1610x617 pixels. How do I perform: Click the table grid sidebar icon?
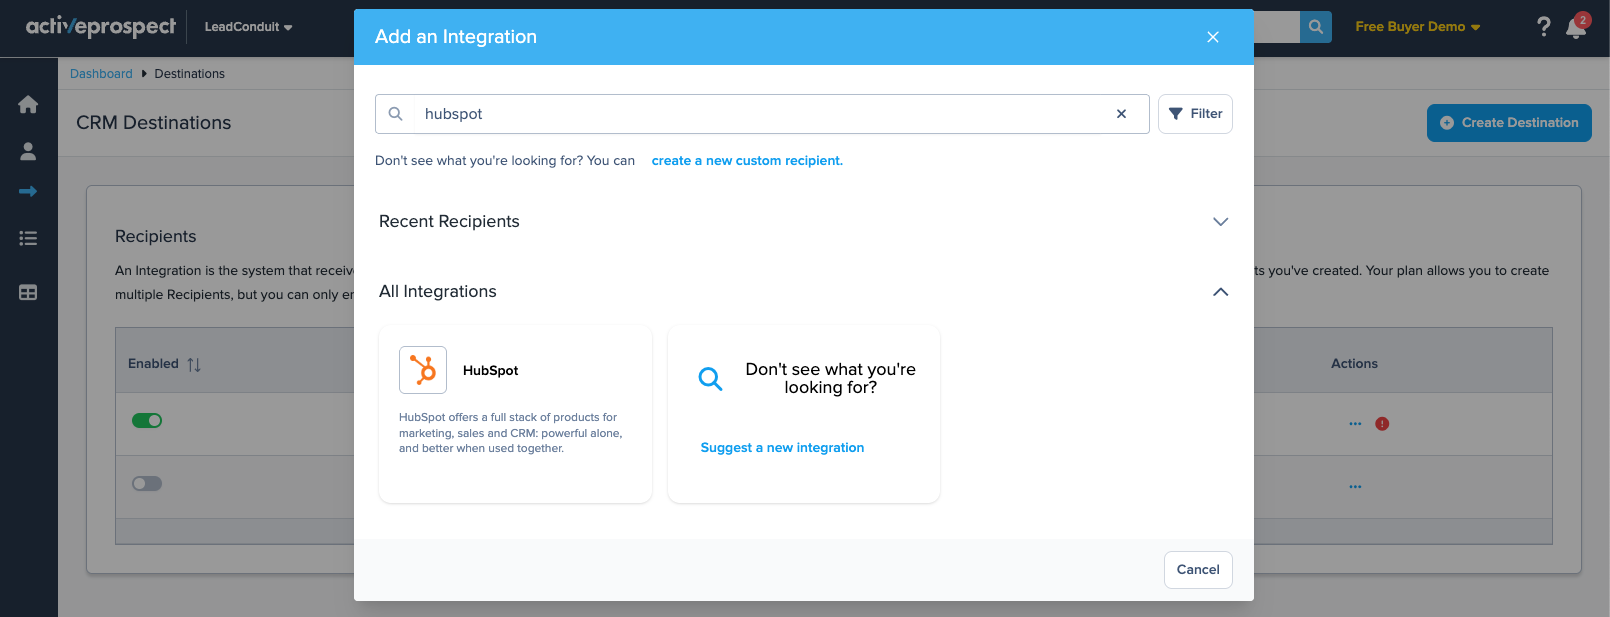[28, 293]
